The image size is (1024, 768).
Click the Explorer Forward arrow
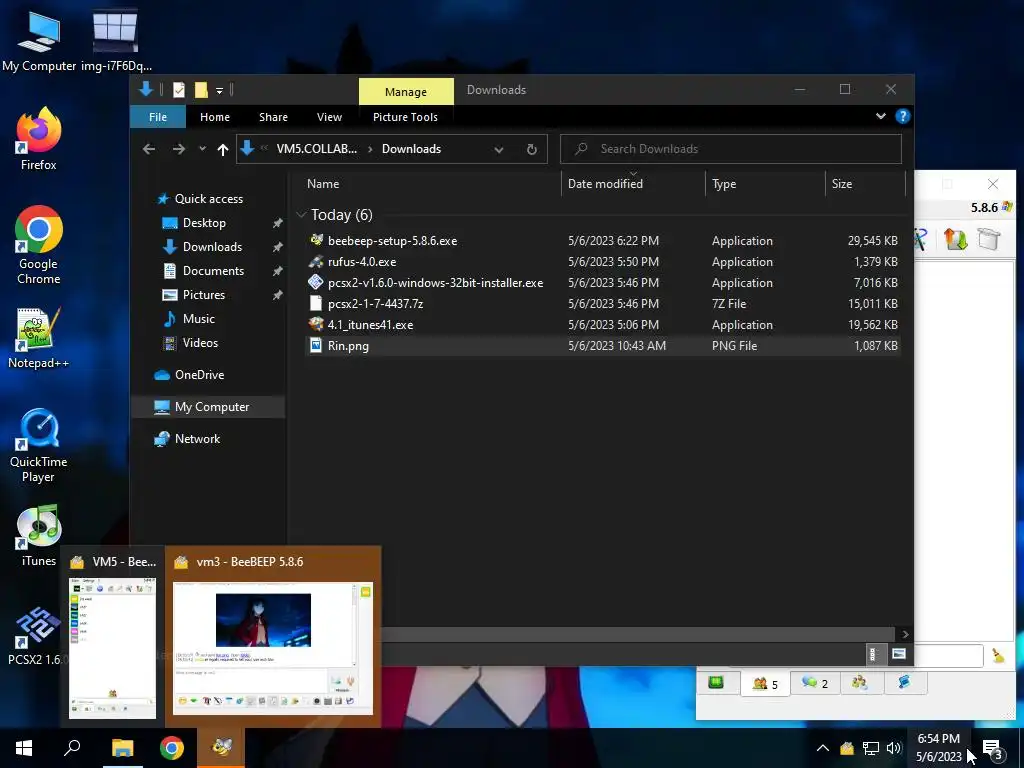coord(178,149)
